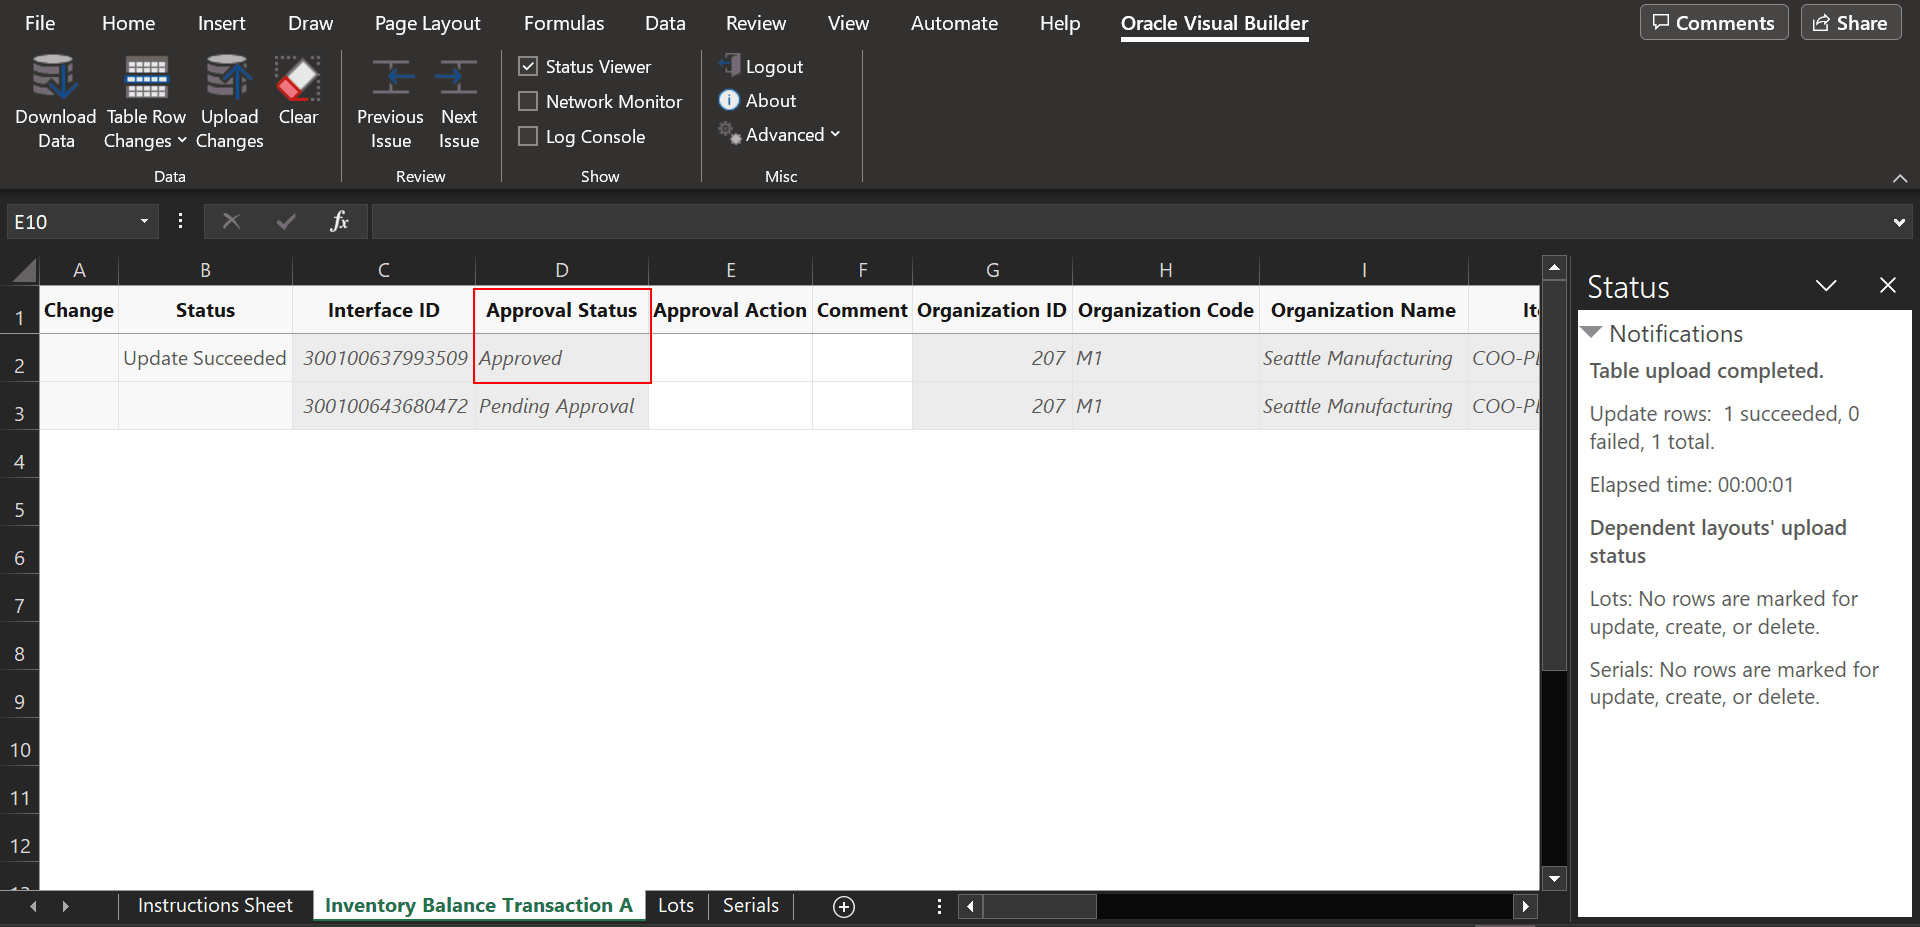1920x927 pixels.
Task: Select the Inventory Balance Transaction sheet tab
Action: point(479,905)
